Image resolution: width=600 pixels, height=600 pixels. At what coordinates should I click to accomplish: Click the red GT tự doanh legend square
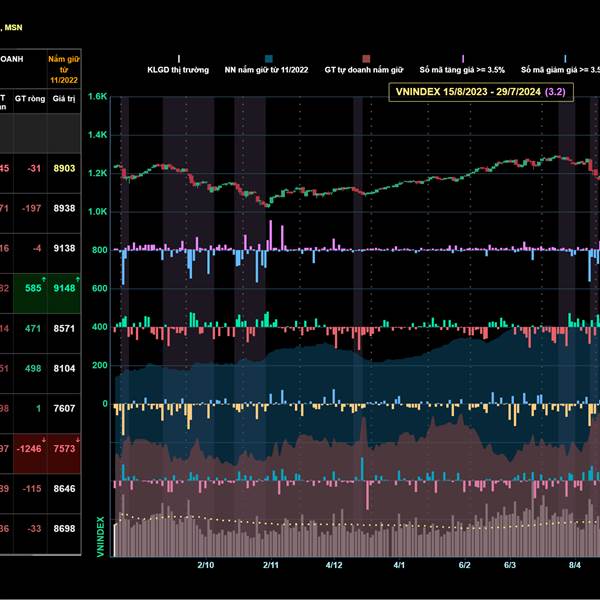[x=365, y=59]
